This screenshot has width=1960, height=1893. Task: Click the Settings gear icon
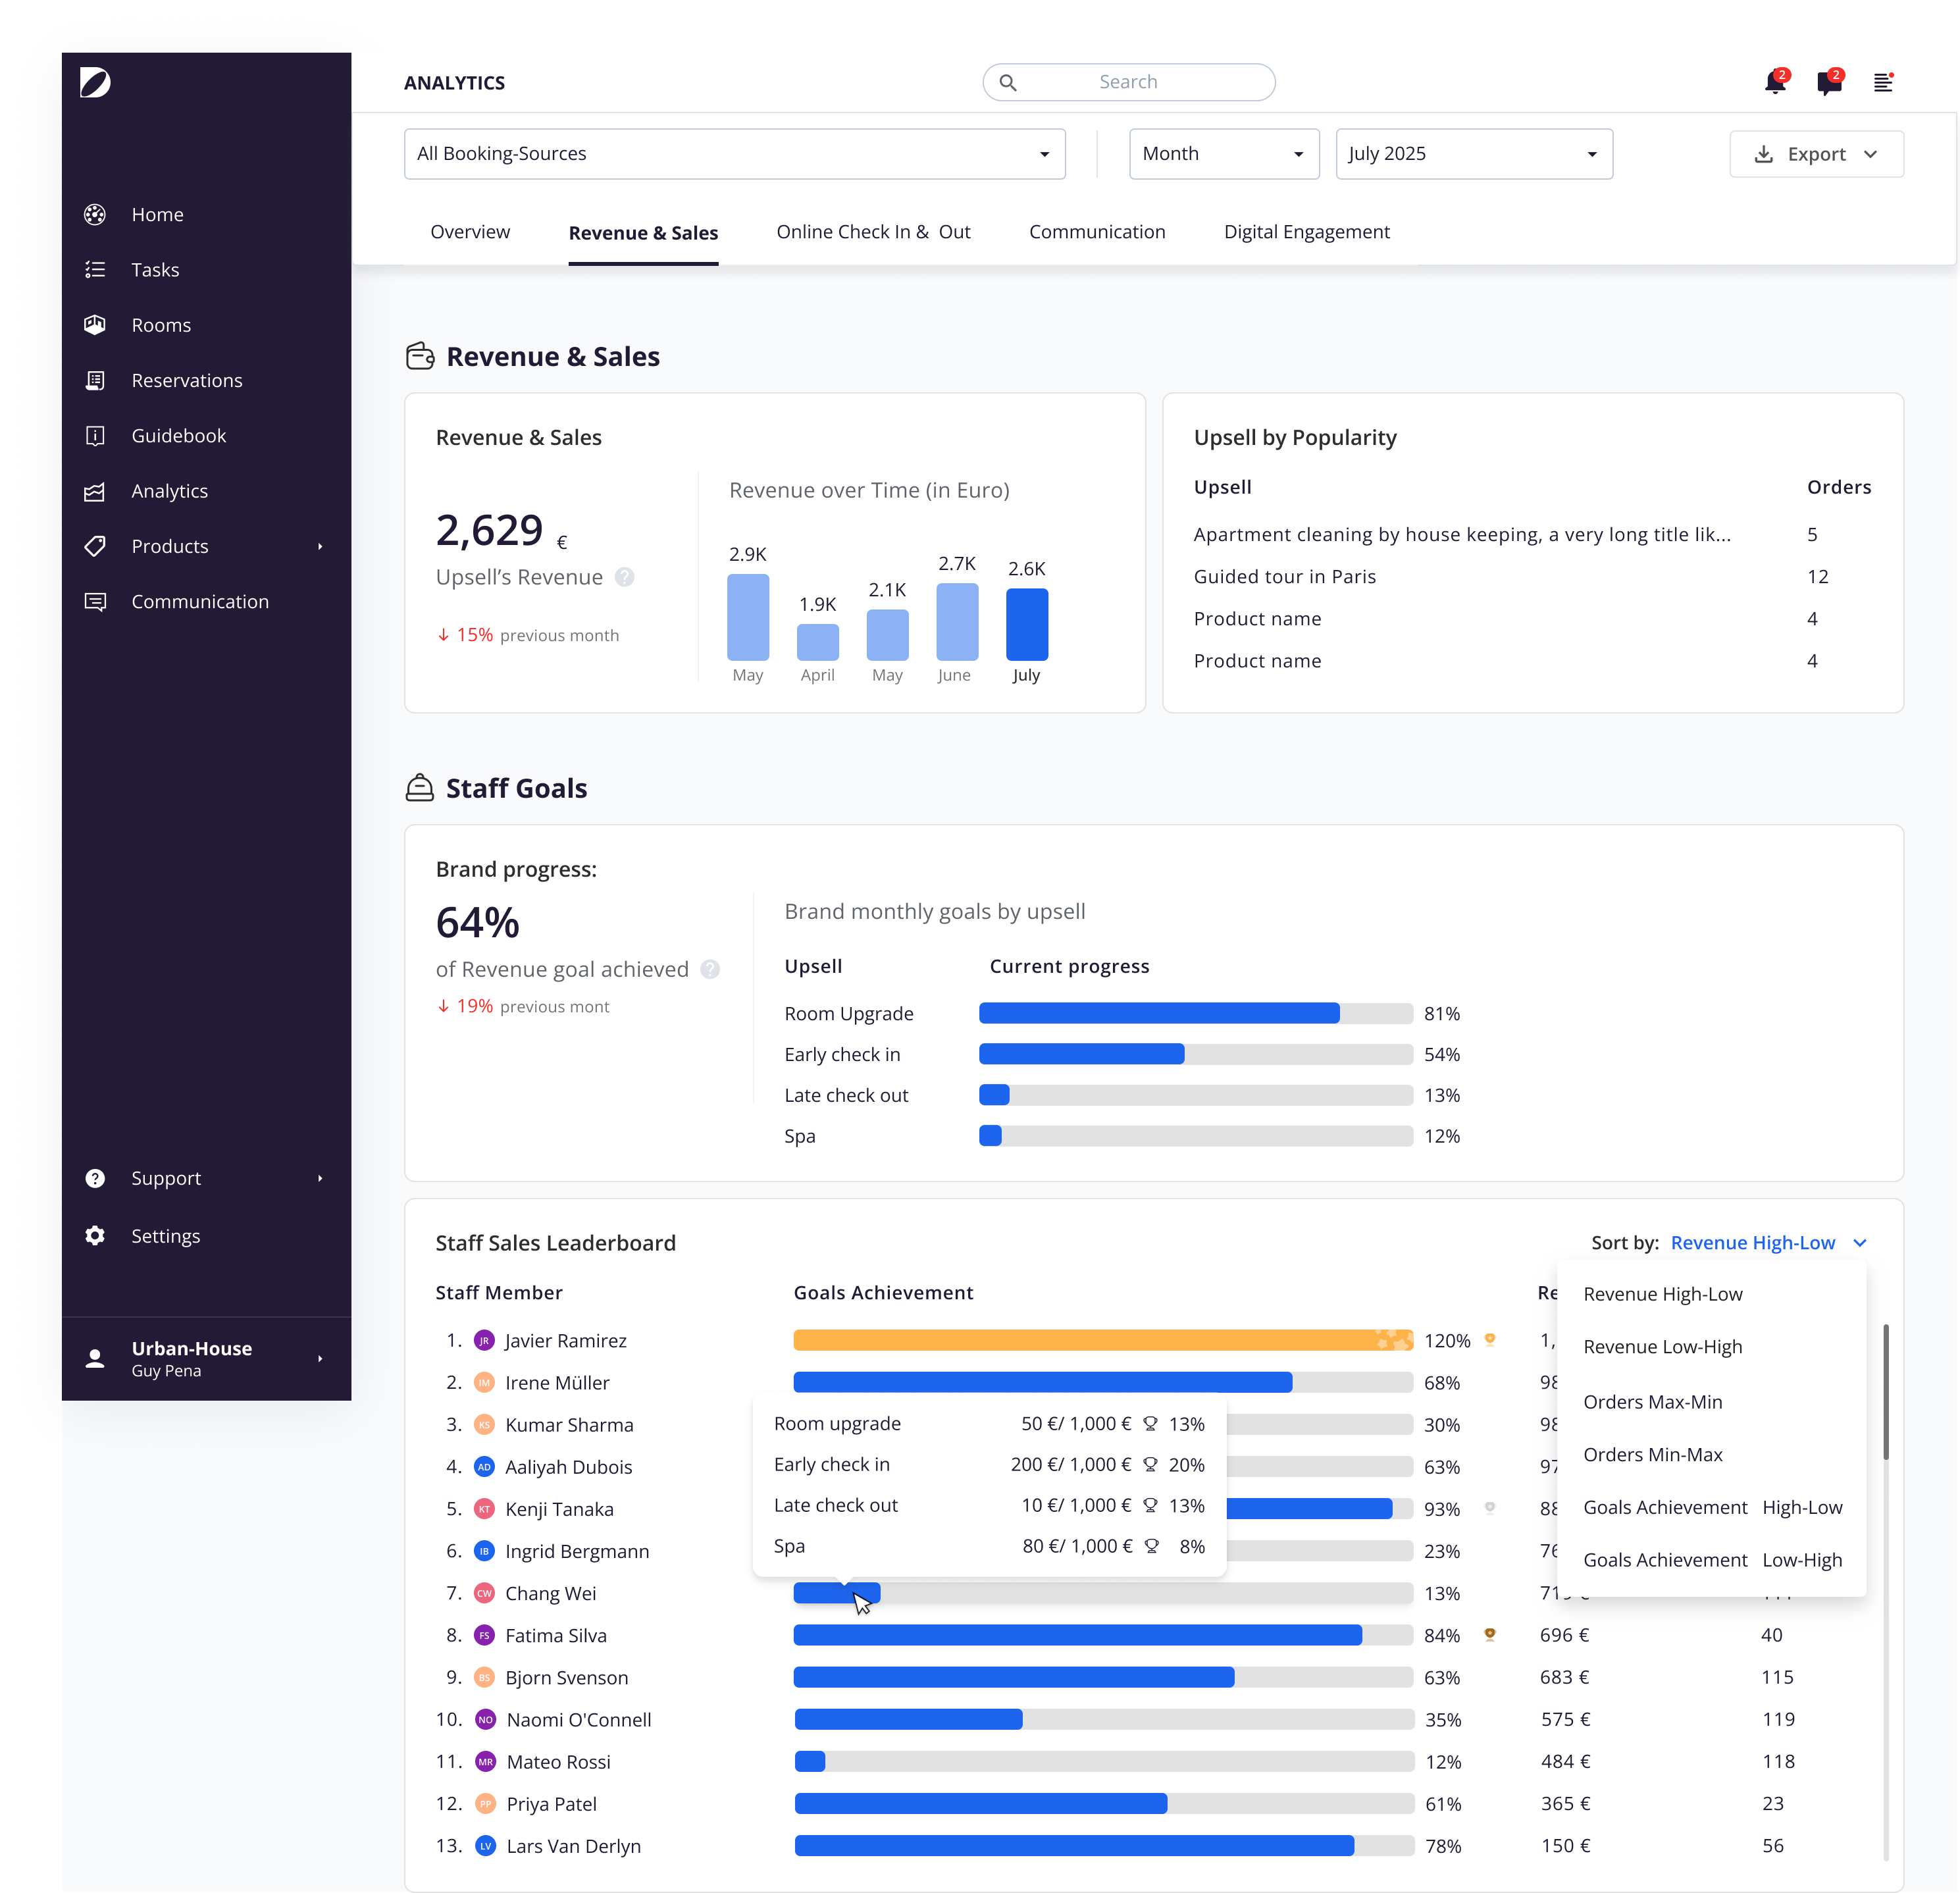click(x=95, y=1235)
